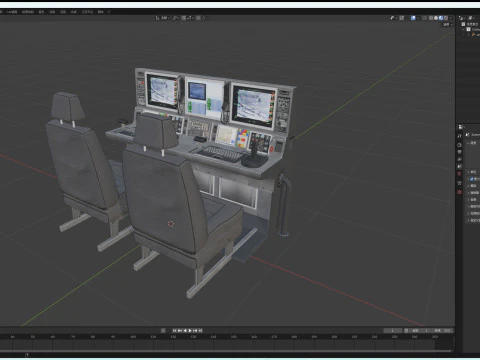Open object type visibility selector
480x360 pixels.
click(393, 18)
